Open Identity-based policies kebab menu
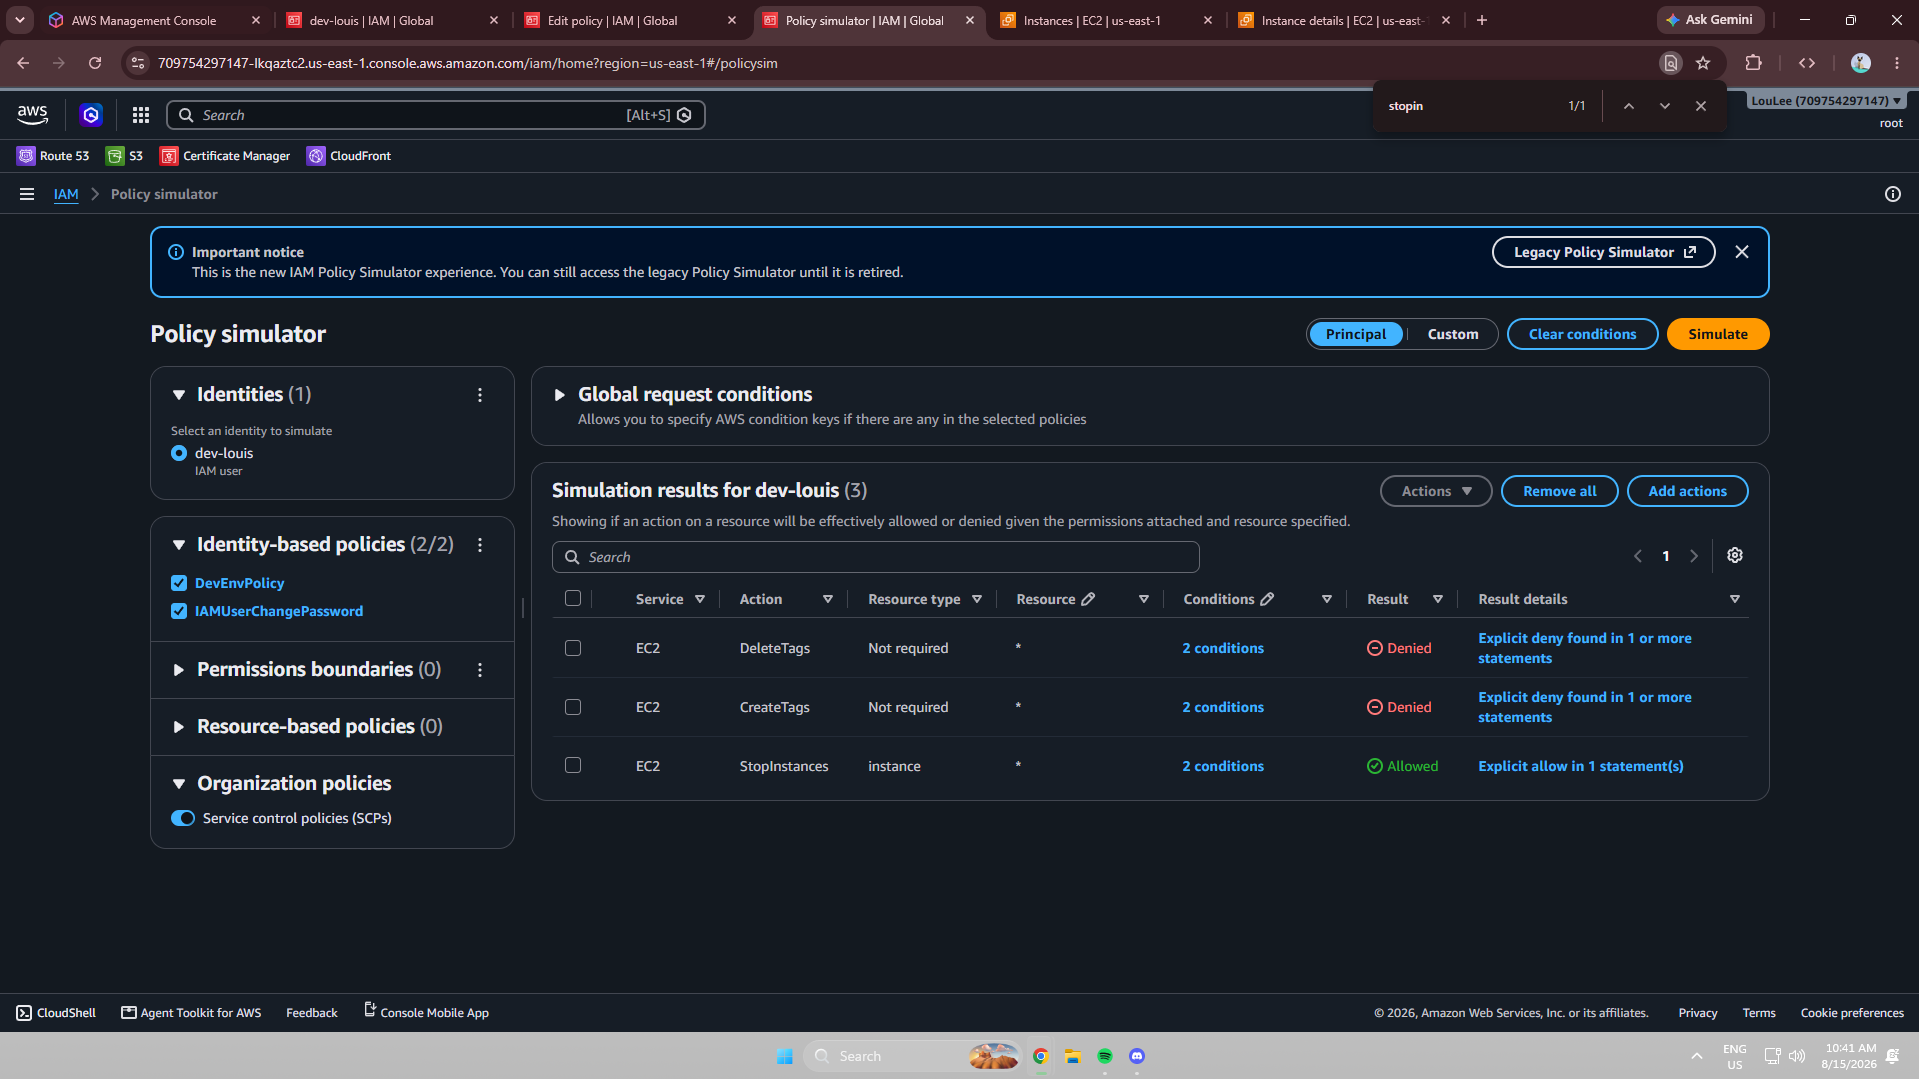1919x1079 pixels. point(480,545)
